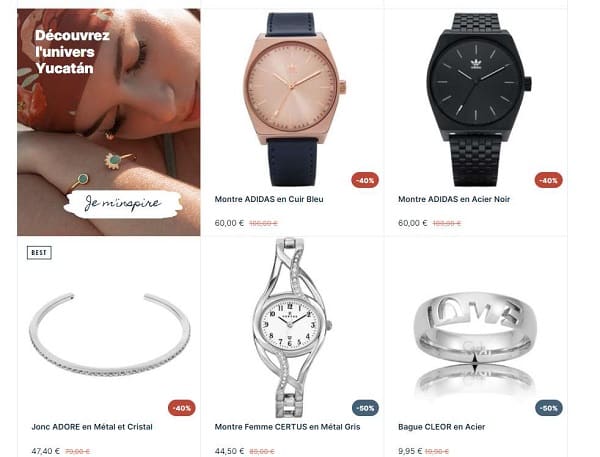Click 'Bague CLEOR en Acier' link
Screen dimensions: 600x457
point(442,427)
